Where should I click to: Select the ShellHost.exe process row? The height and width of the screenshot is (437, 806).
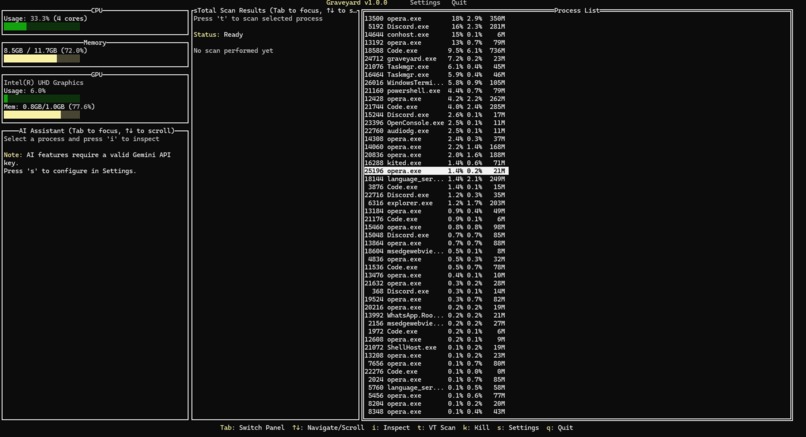(435, 348)
